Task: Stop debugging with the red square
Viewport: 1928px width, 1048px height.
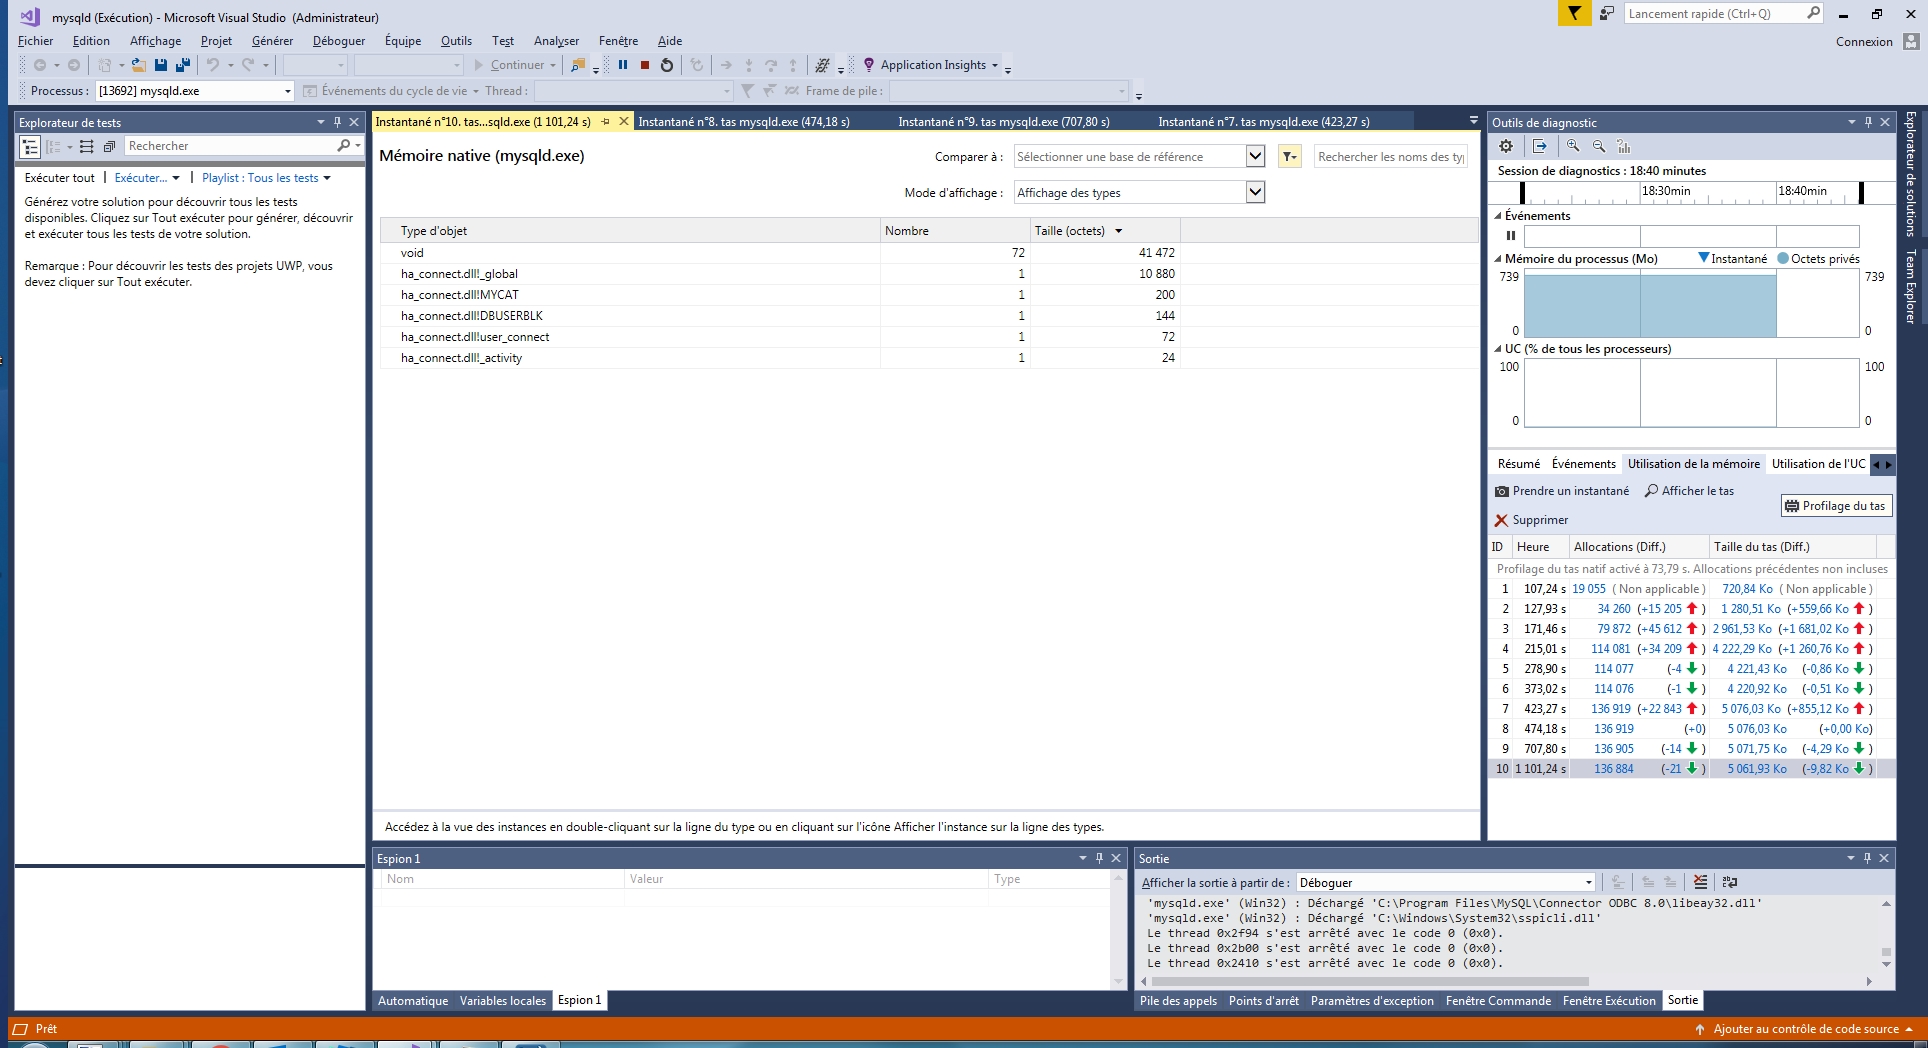Action: point(645,65)
